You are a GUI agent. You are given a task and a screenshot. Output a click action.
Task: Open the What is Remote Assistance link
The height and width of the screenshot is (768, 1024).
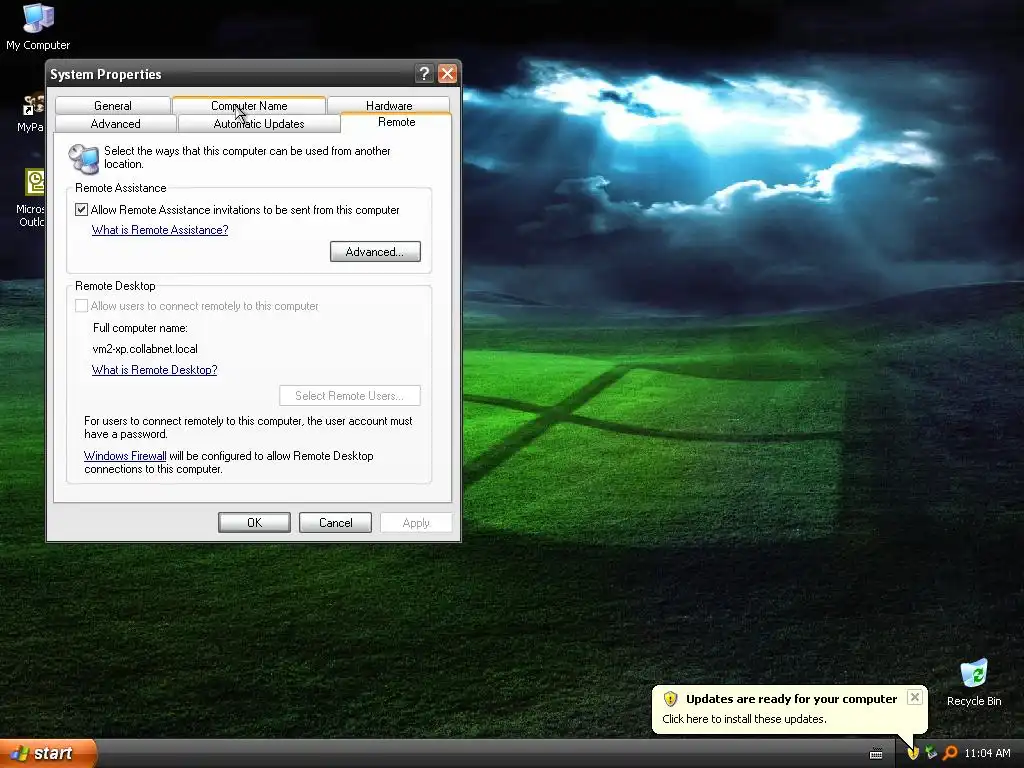[x=160, y=230]
